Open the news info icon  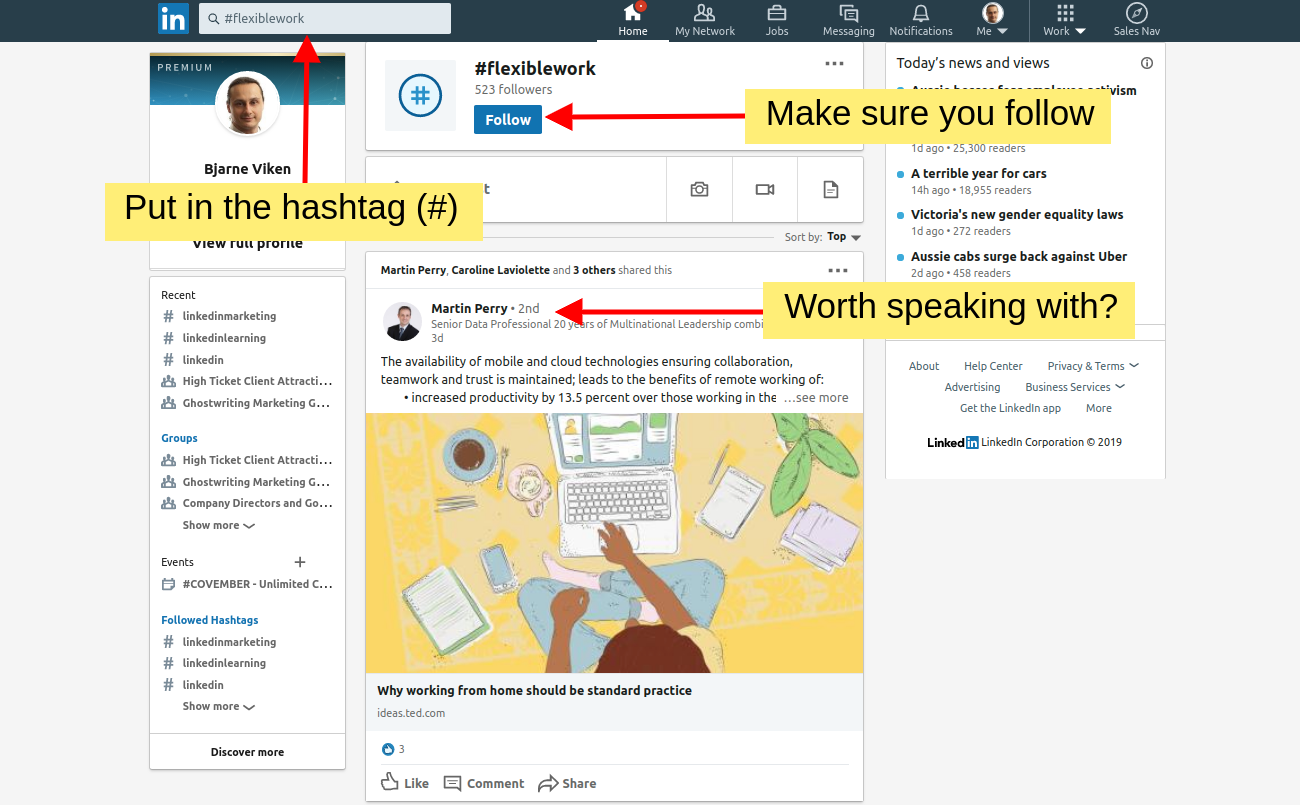[1147, 63]
